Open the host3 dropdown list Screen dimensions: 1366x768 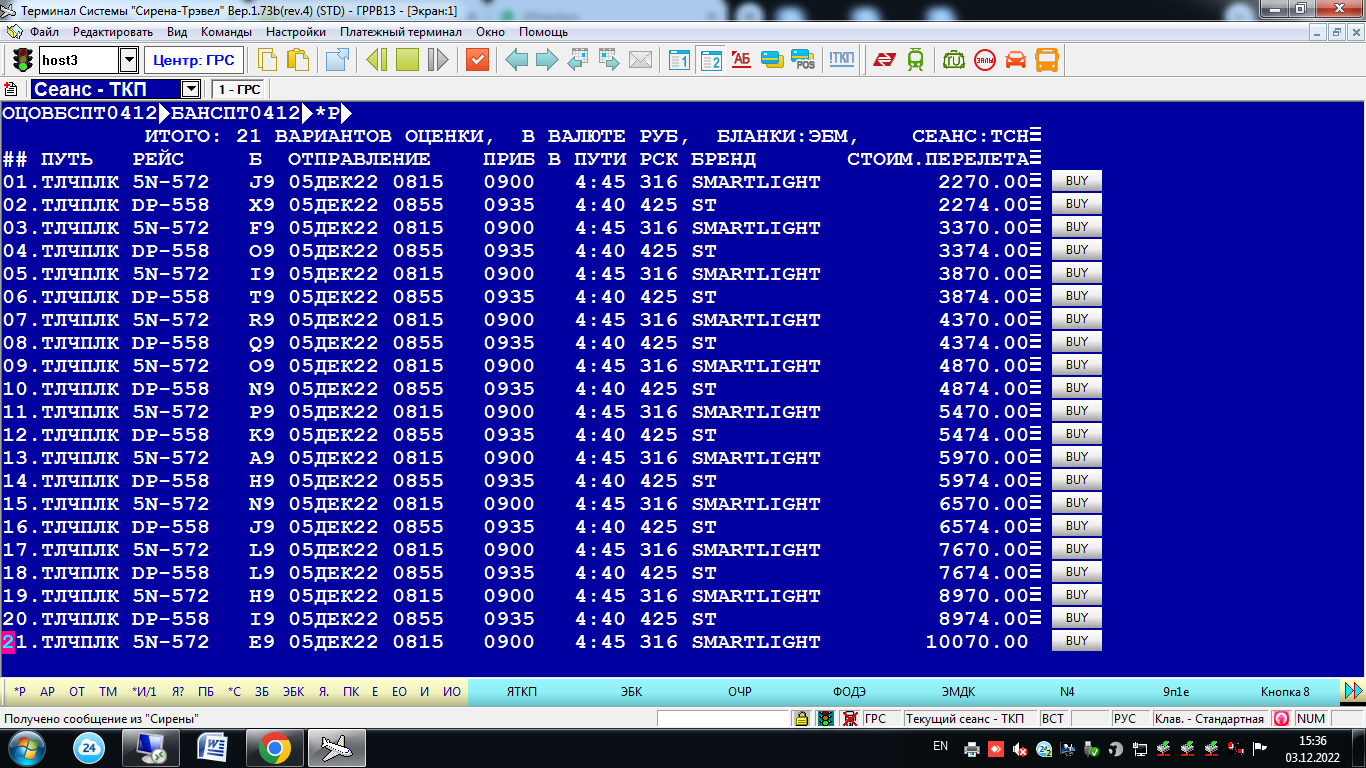[x=129, y=60]
